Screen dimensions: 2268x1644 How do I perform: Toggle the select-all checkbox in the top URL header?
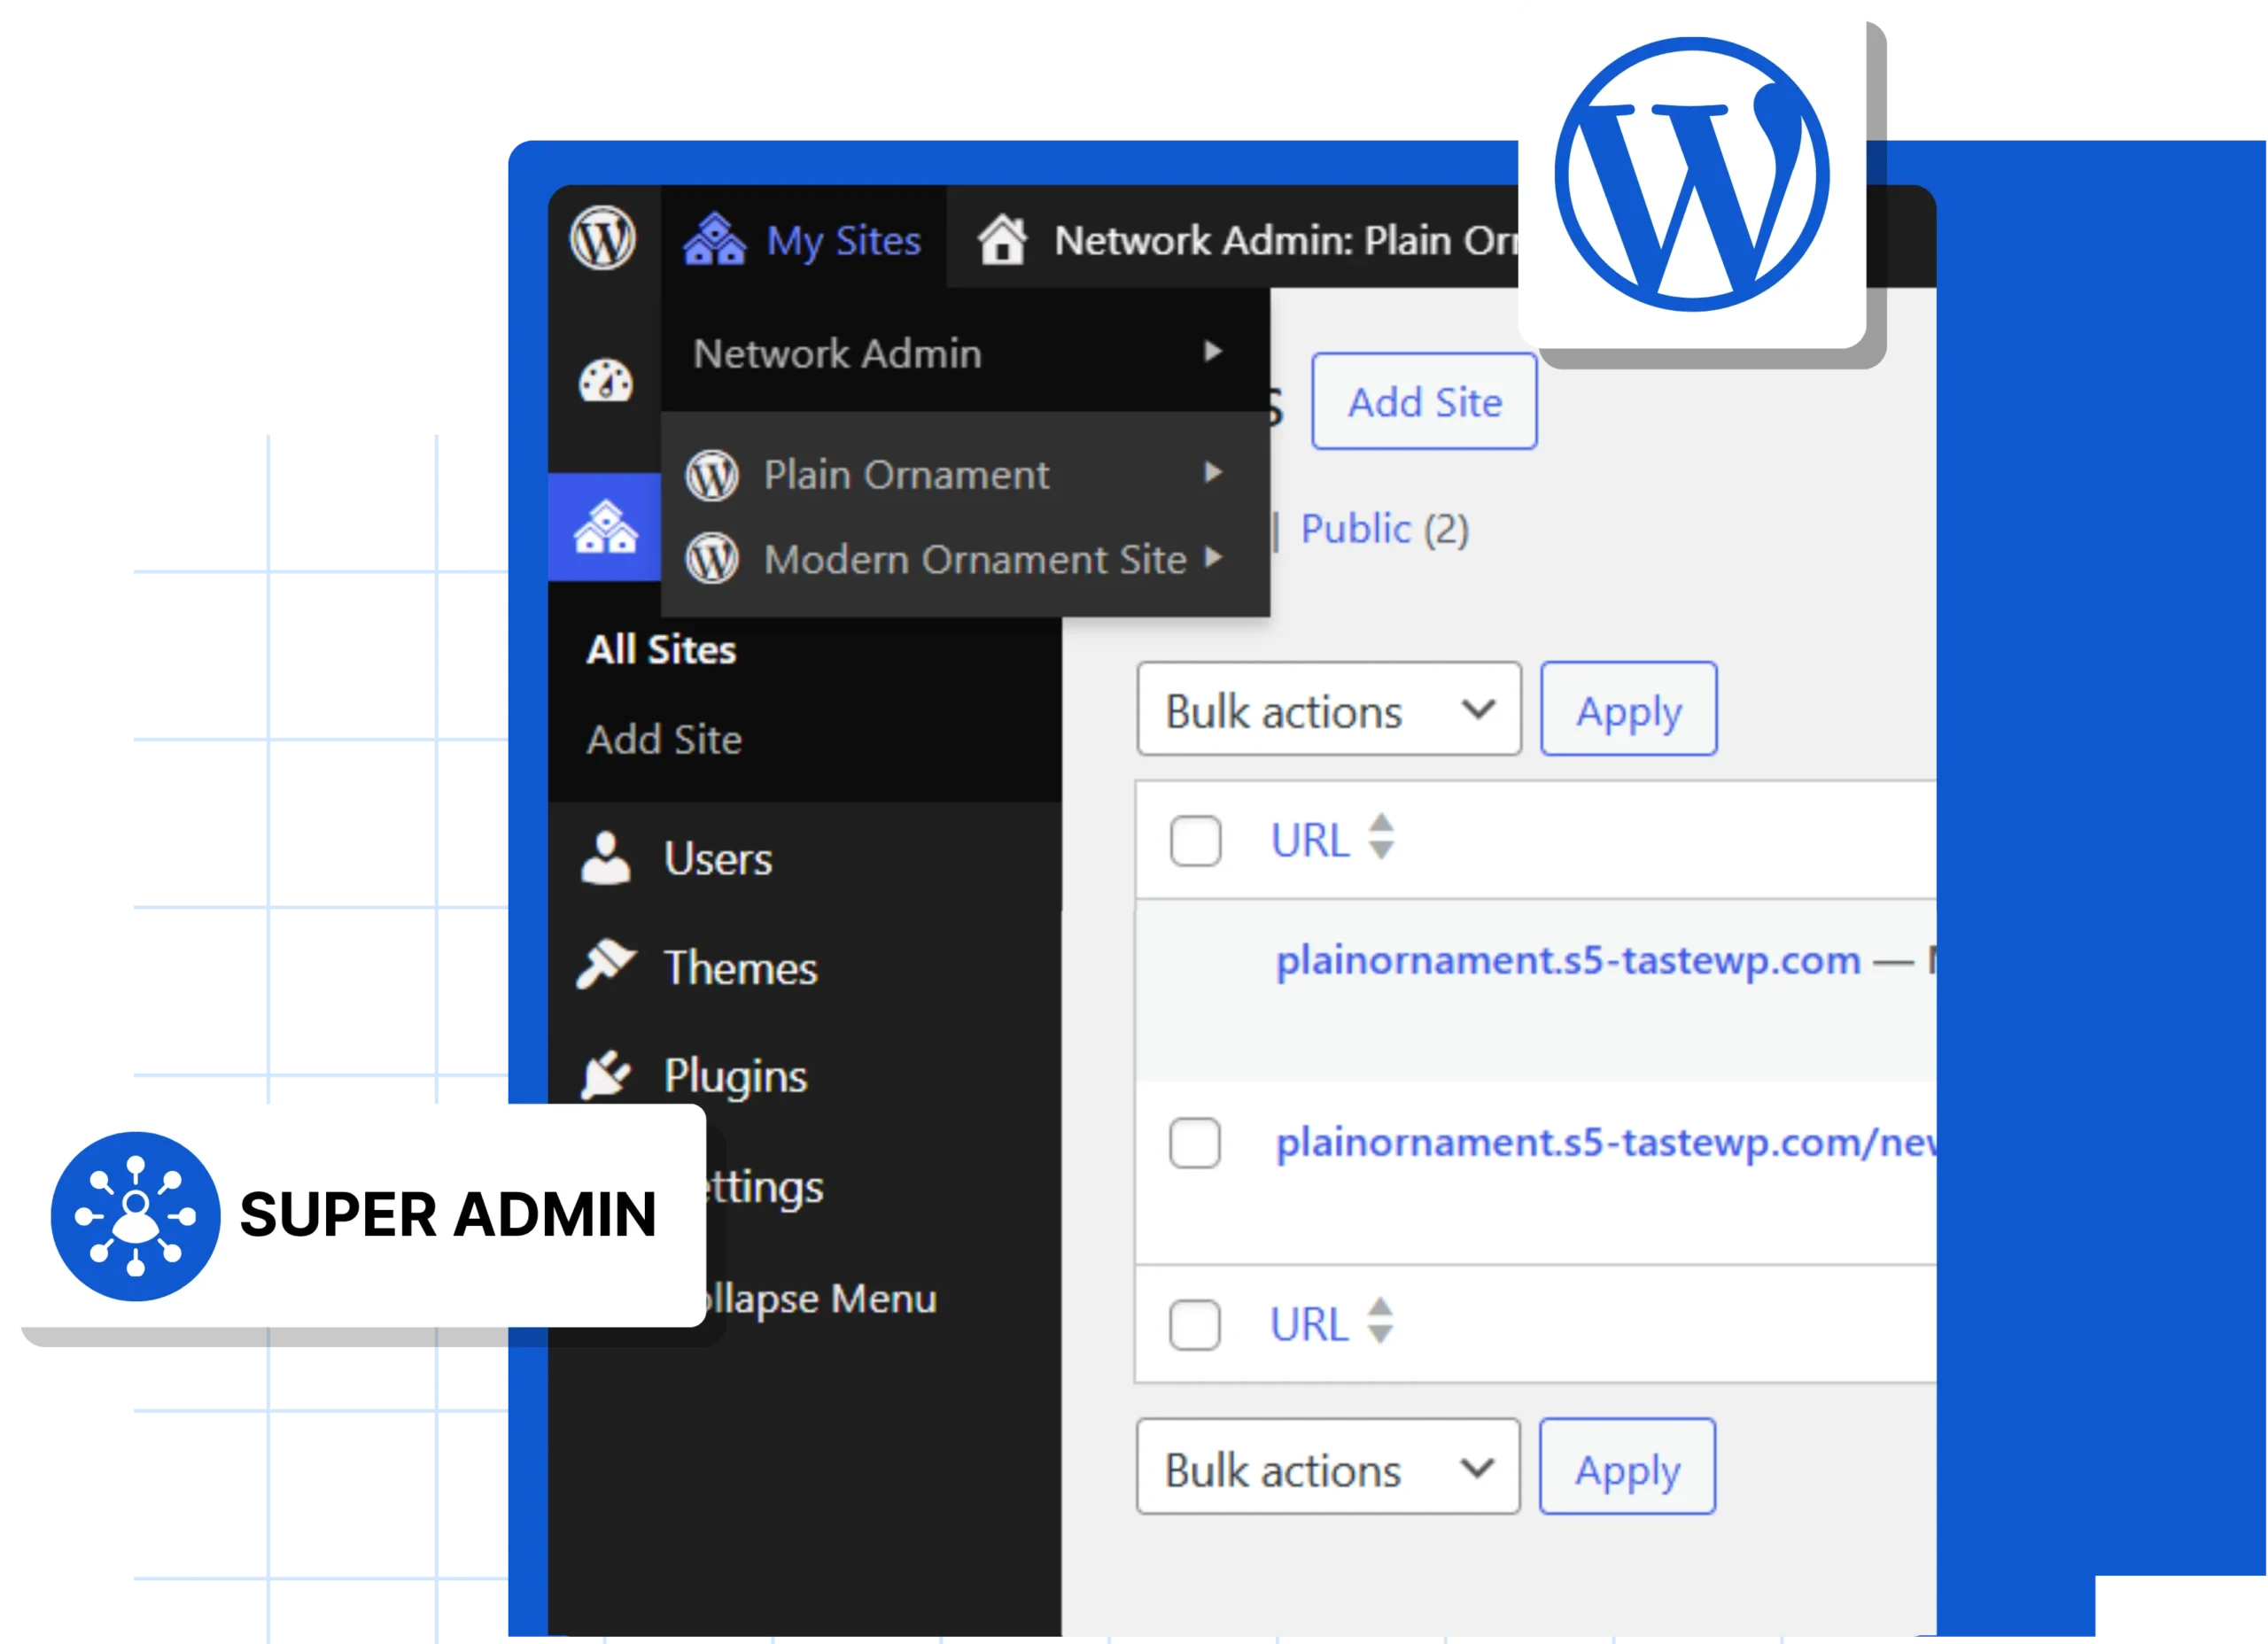tap(1195, 840)
